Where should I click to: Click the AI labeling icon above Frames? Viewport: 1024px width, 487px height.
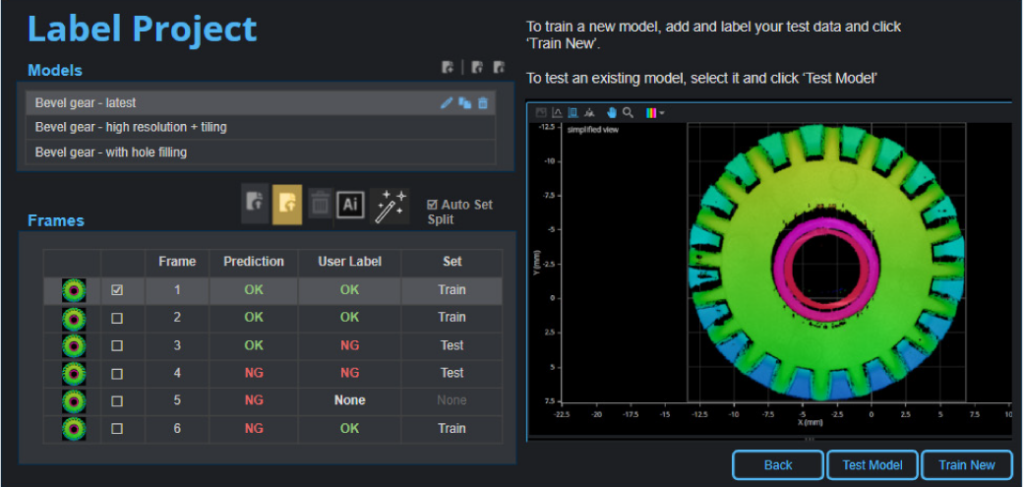pos(350,204)
